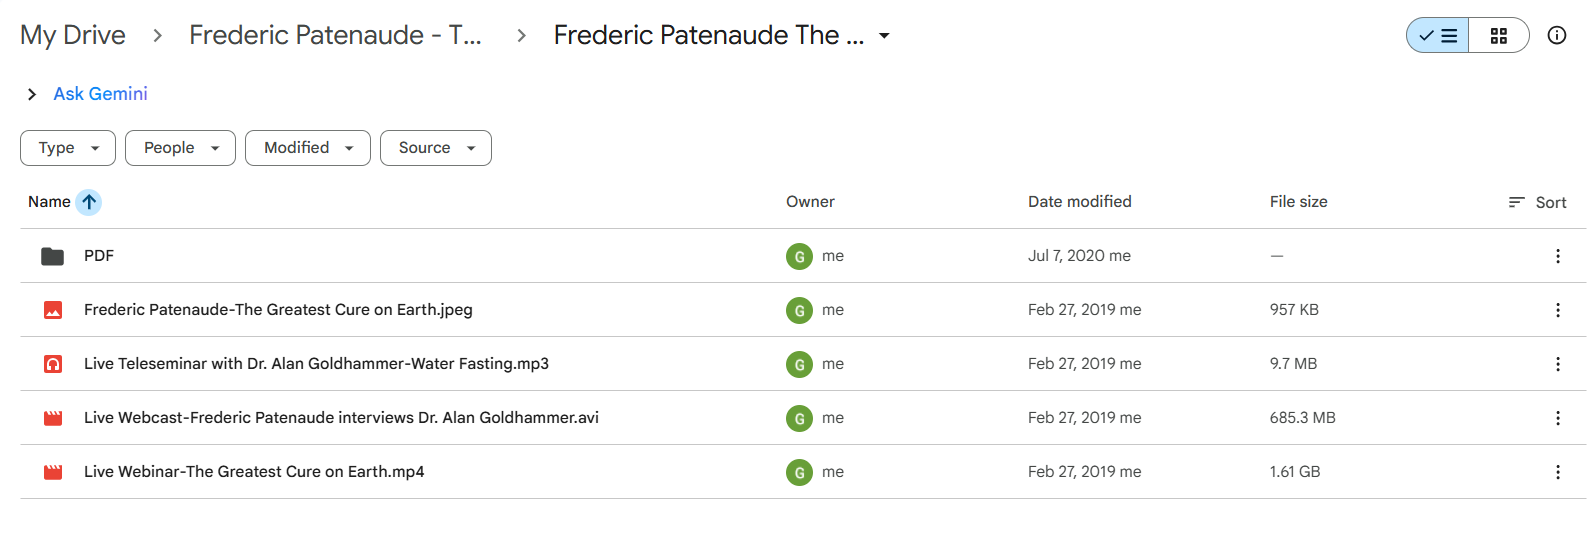Reverse name sort direction arrow
This screenshot has height=537, width=1587.
tap(89, 202)
